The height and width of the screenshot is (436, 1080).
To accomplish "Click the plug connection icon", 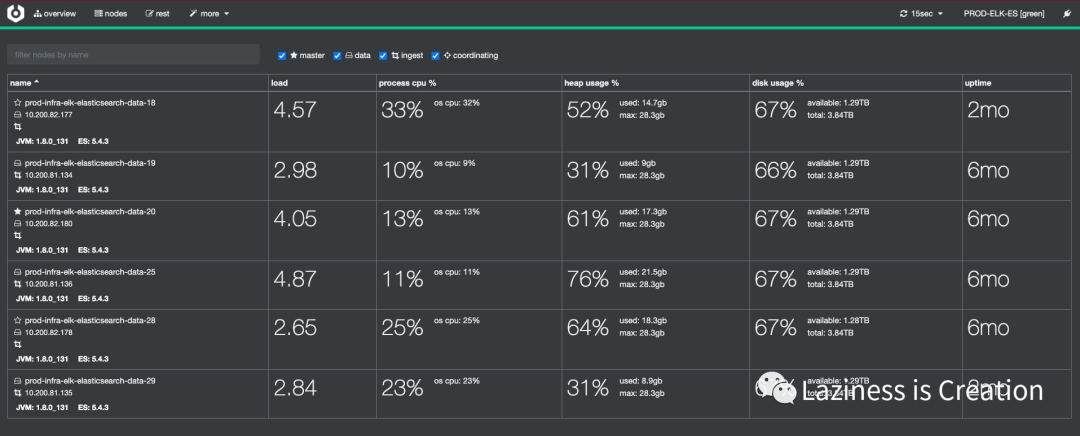I will 1065,14.
